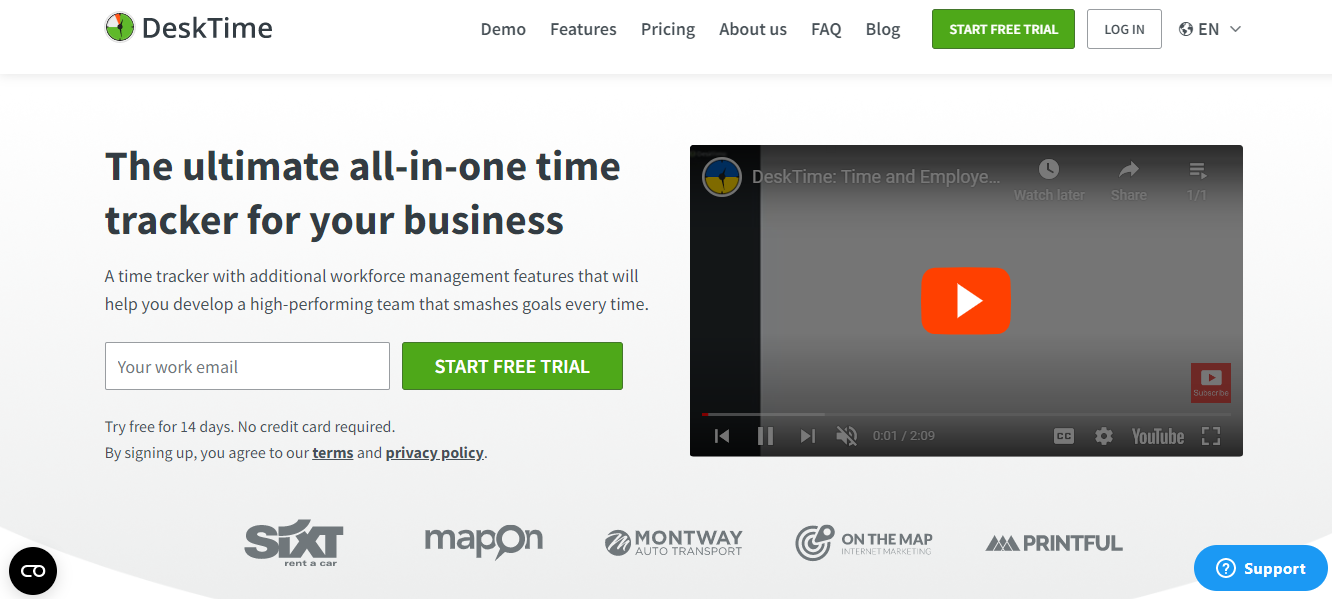Toggle video closed captions
Image resolution: width=1332 pixels, height=599 pixels.
tap(1064, 436)
